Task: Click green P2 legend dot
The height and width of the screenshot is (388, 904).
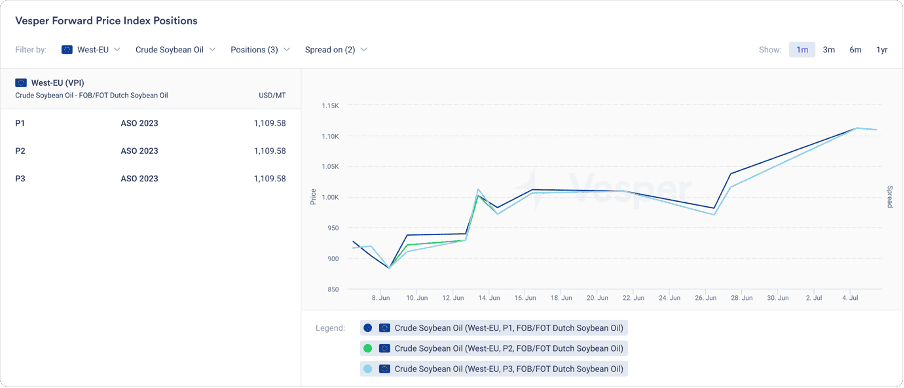Action: pyautogui.click(x=368, y=348)
